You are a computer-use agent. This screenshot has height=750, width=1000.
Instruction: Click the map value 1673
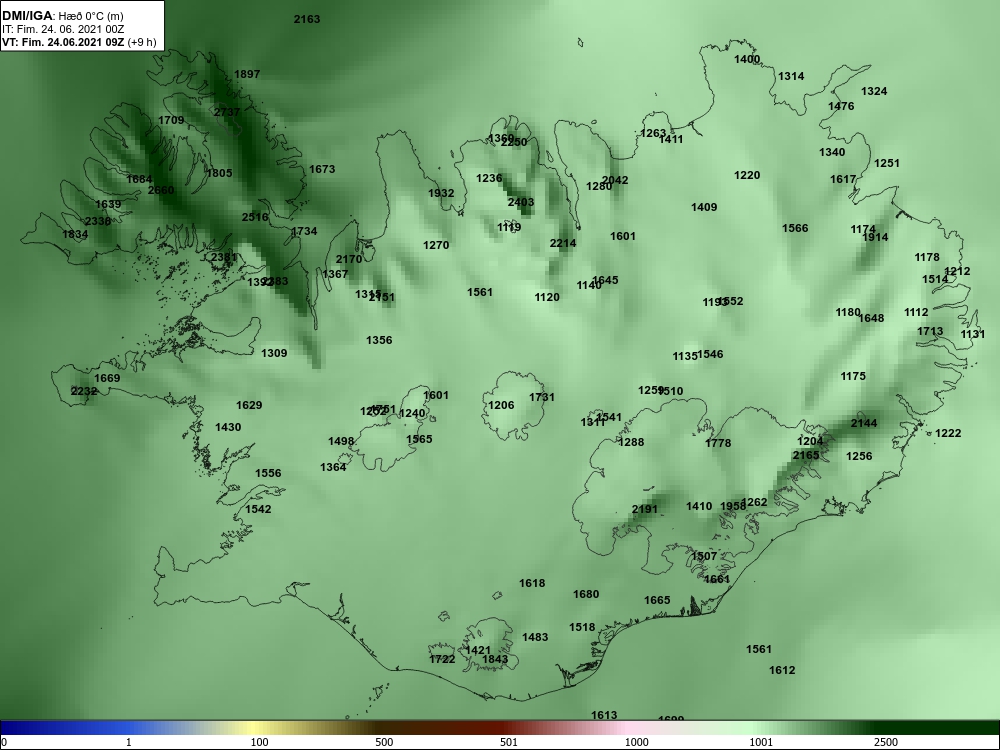[x=322, y=169]
